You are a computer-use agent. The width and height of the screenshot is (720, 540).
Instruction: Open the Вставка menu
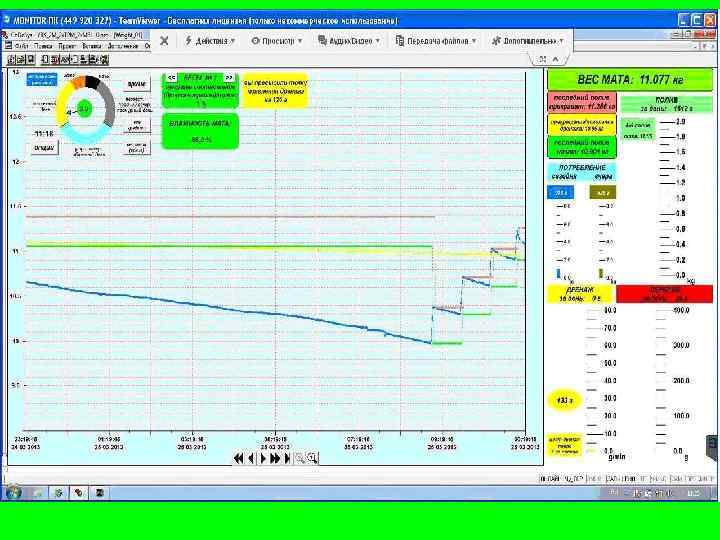tap(91, 46)
